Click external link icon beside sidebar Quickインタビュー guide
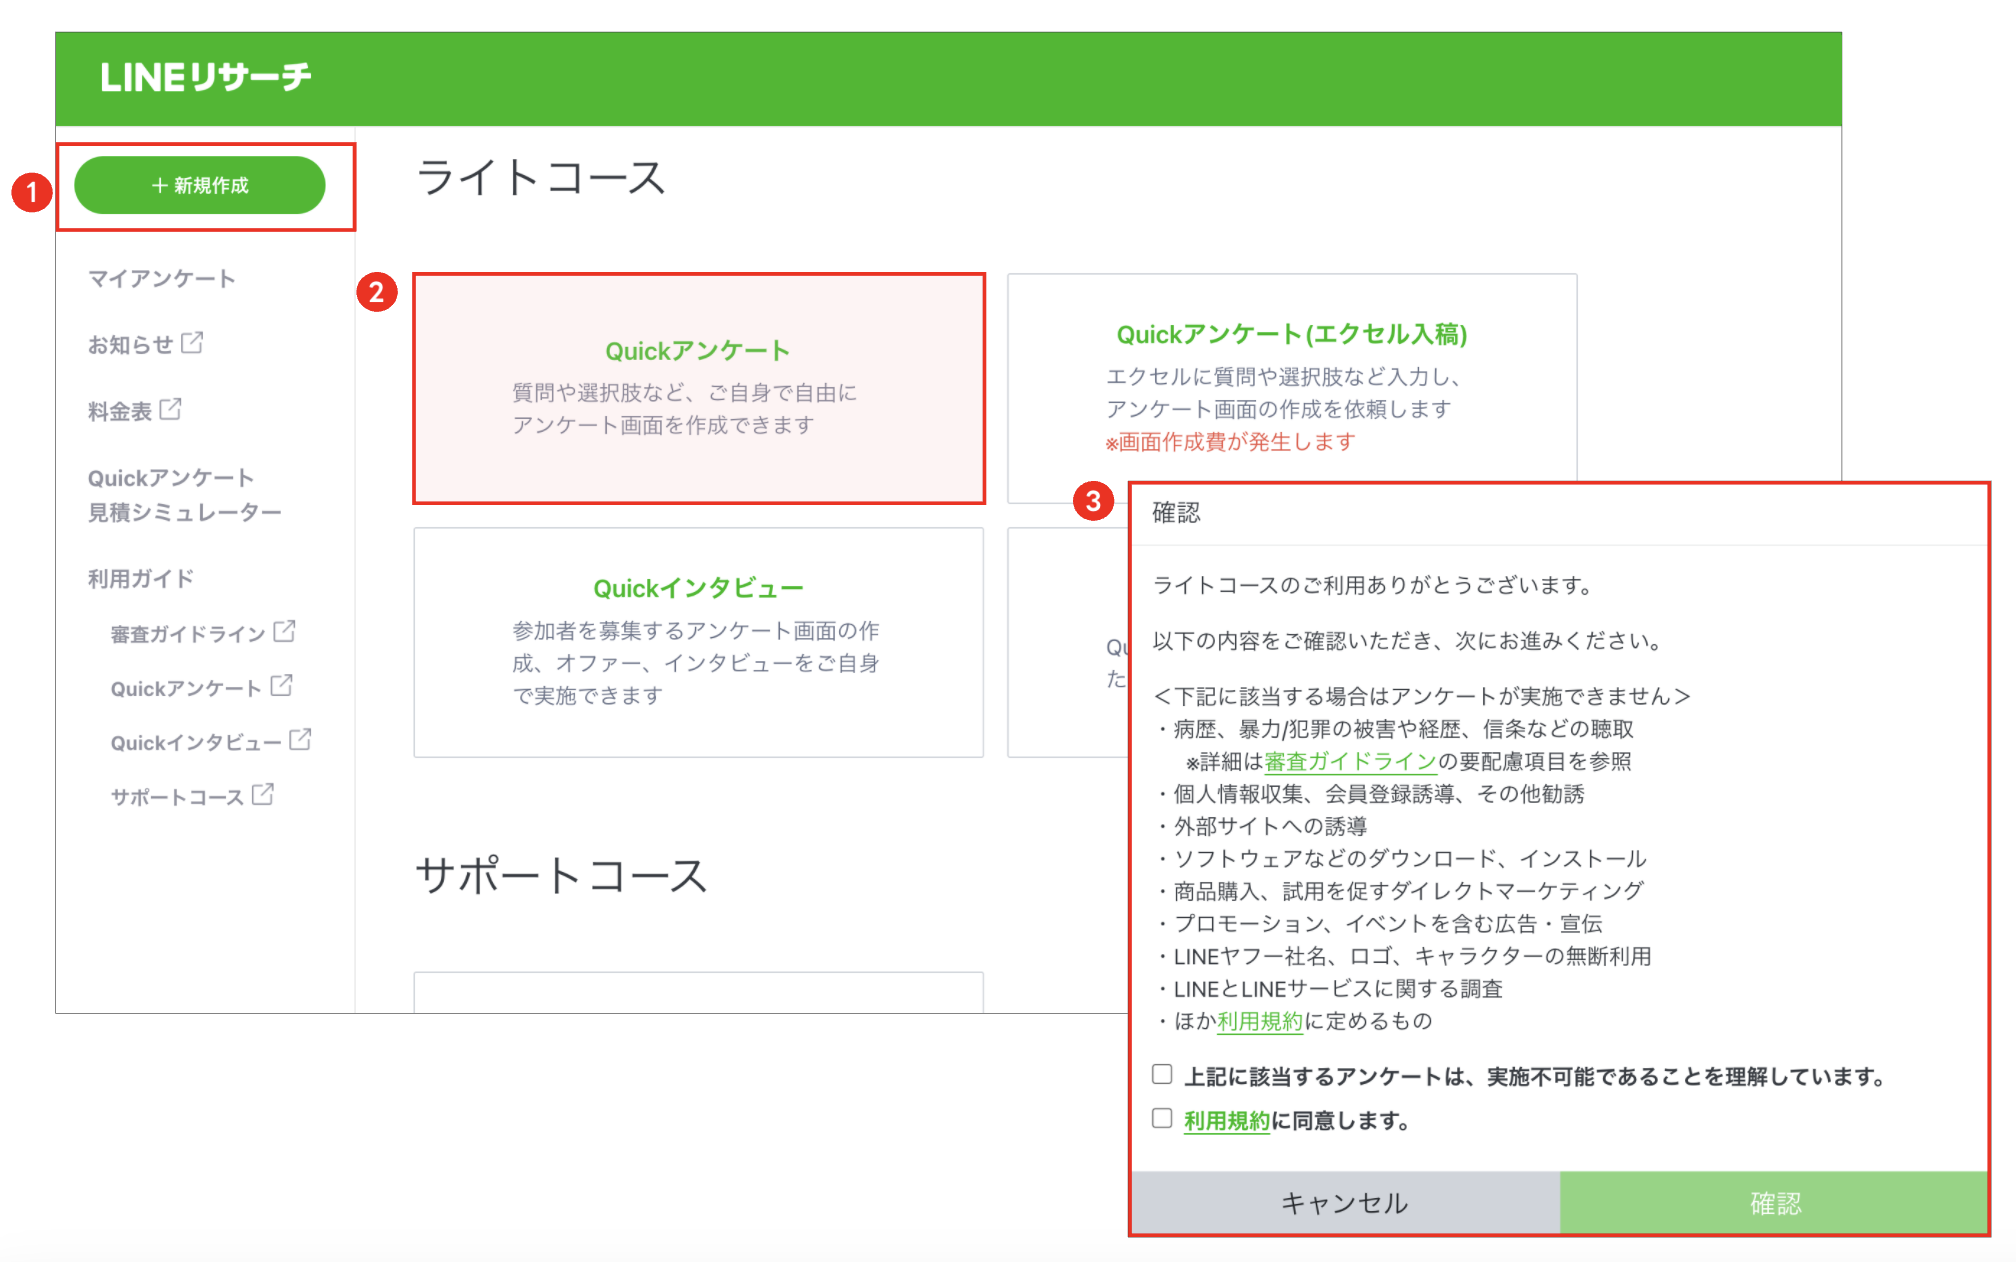This screenshot has height=1262, width=2016. (300, 739)
